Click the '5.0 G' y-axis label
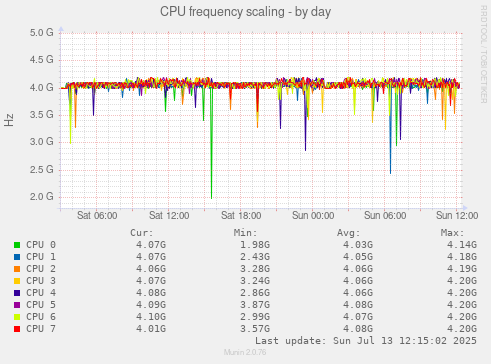The height and width of the screenshot is (364, 491). tap(41, 33)
